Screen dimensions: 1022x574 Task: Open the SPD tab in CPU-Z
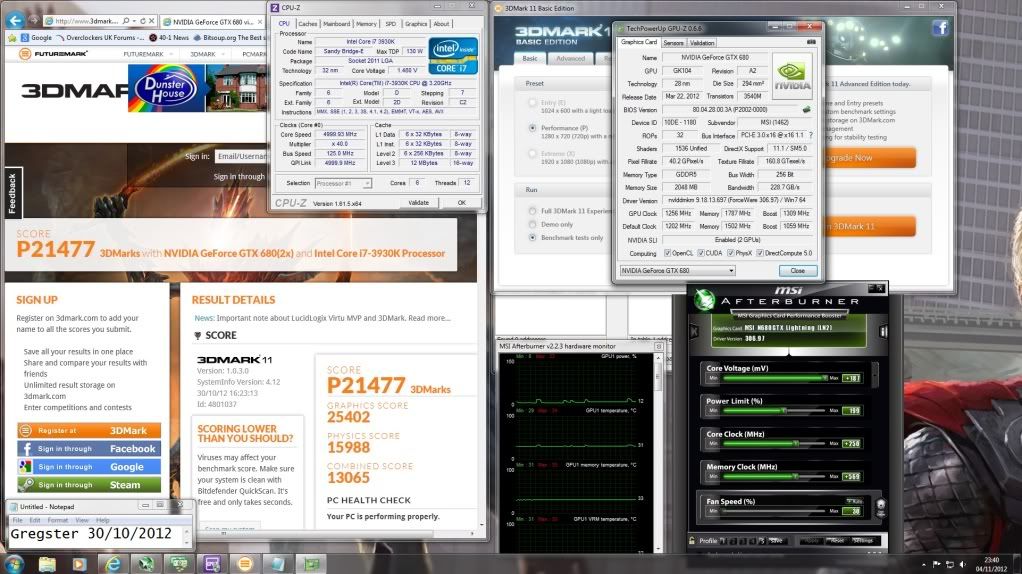tap(390, 24)
